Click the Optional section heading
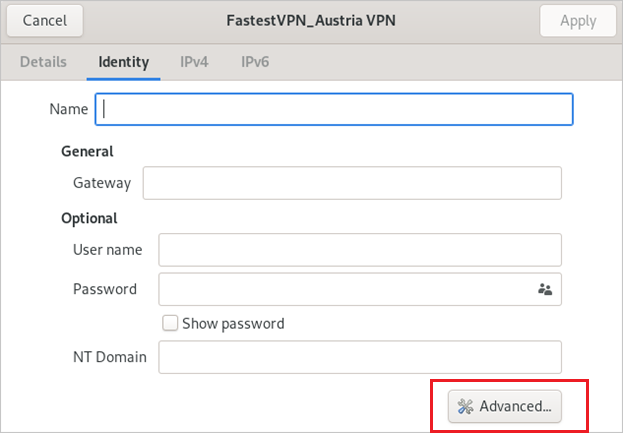The width and height of the screenshot is (623, 433). coord(89,218)
